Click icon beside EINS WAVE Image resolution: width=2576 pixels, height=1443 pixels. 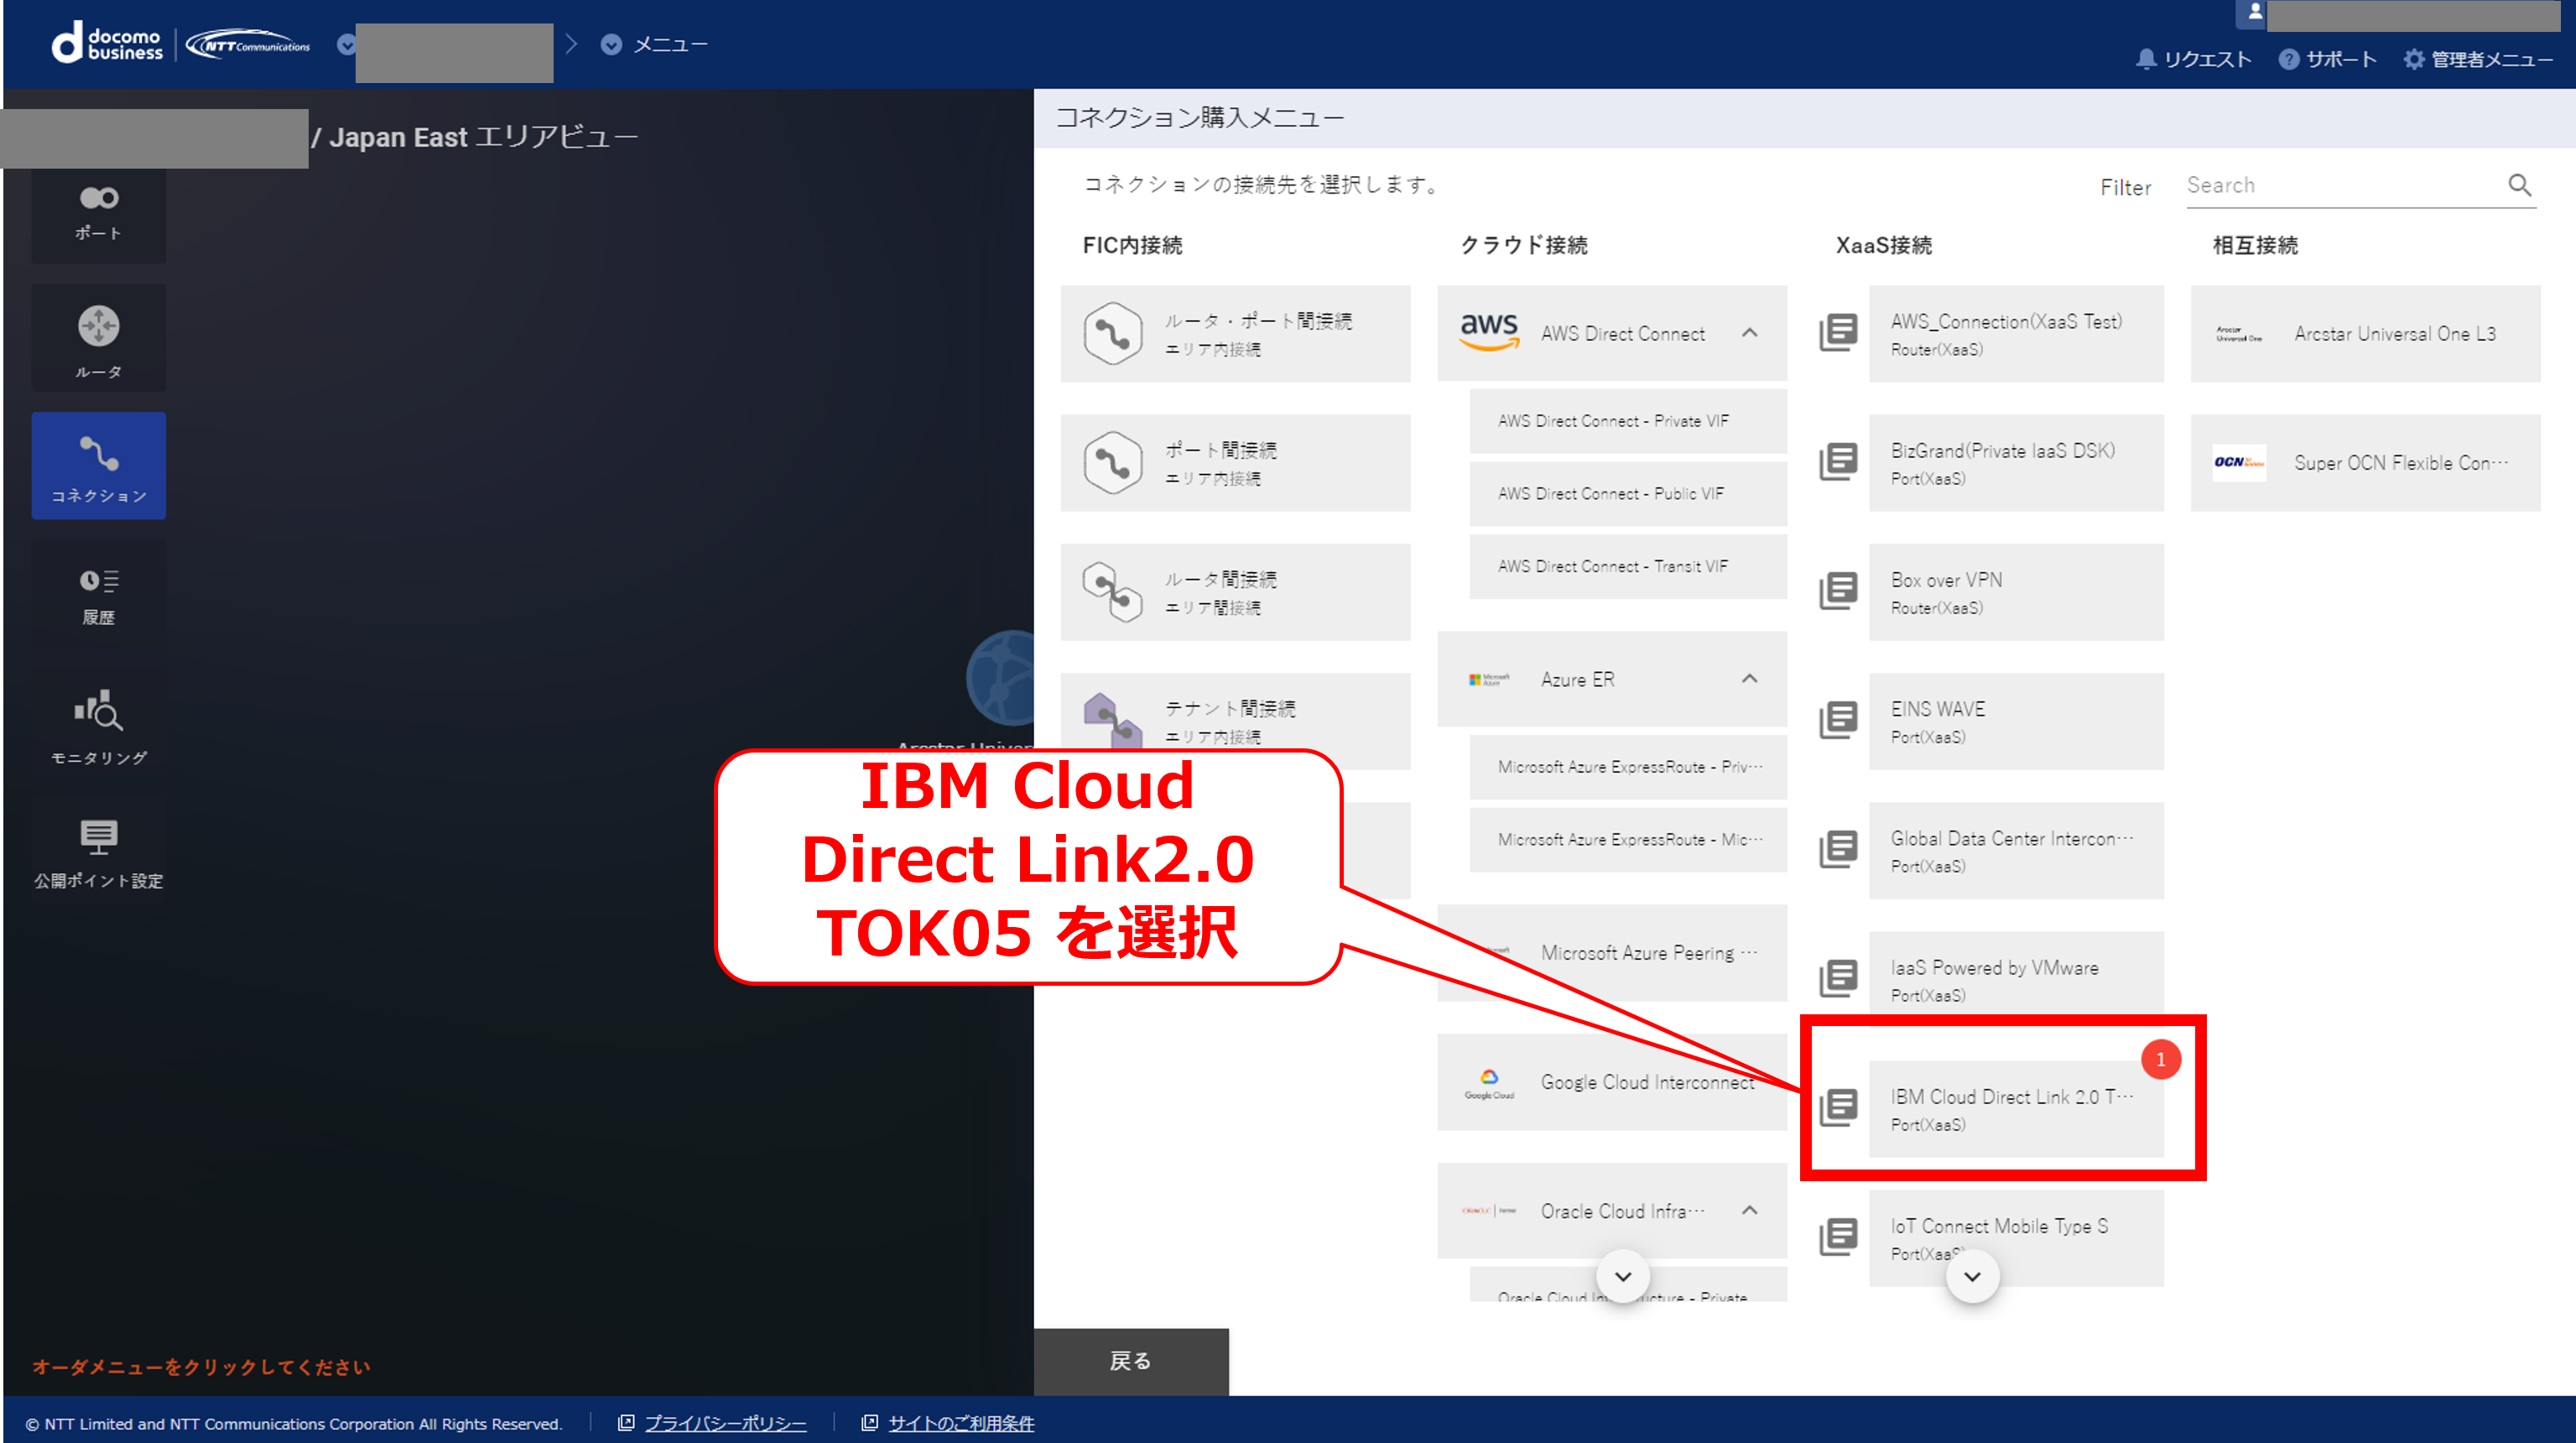pos(1838,720)
